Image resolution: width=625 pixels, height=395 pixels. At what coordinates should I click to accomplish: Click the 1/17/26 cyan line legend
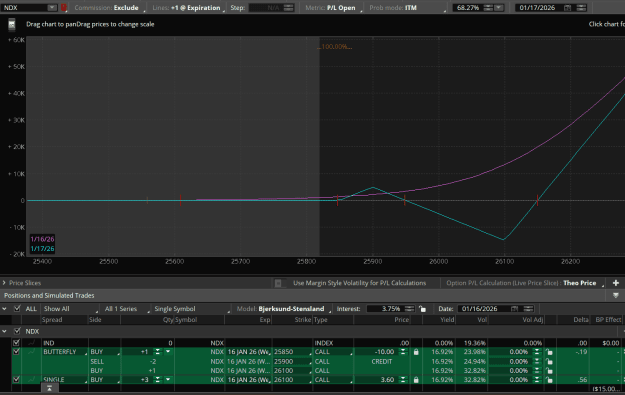[42, 249]
